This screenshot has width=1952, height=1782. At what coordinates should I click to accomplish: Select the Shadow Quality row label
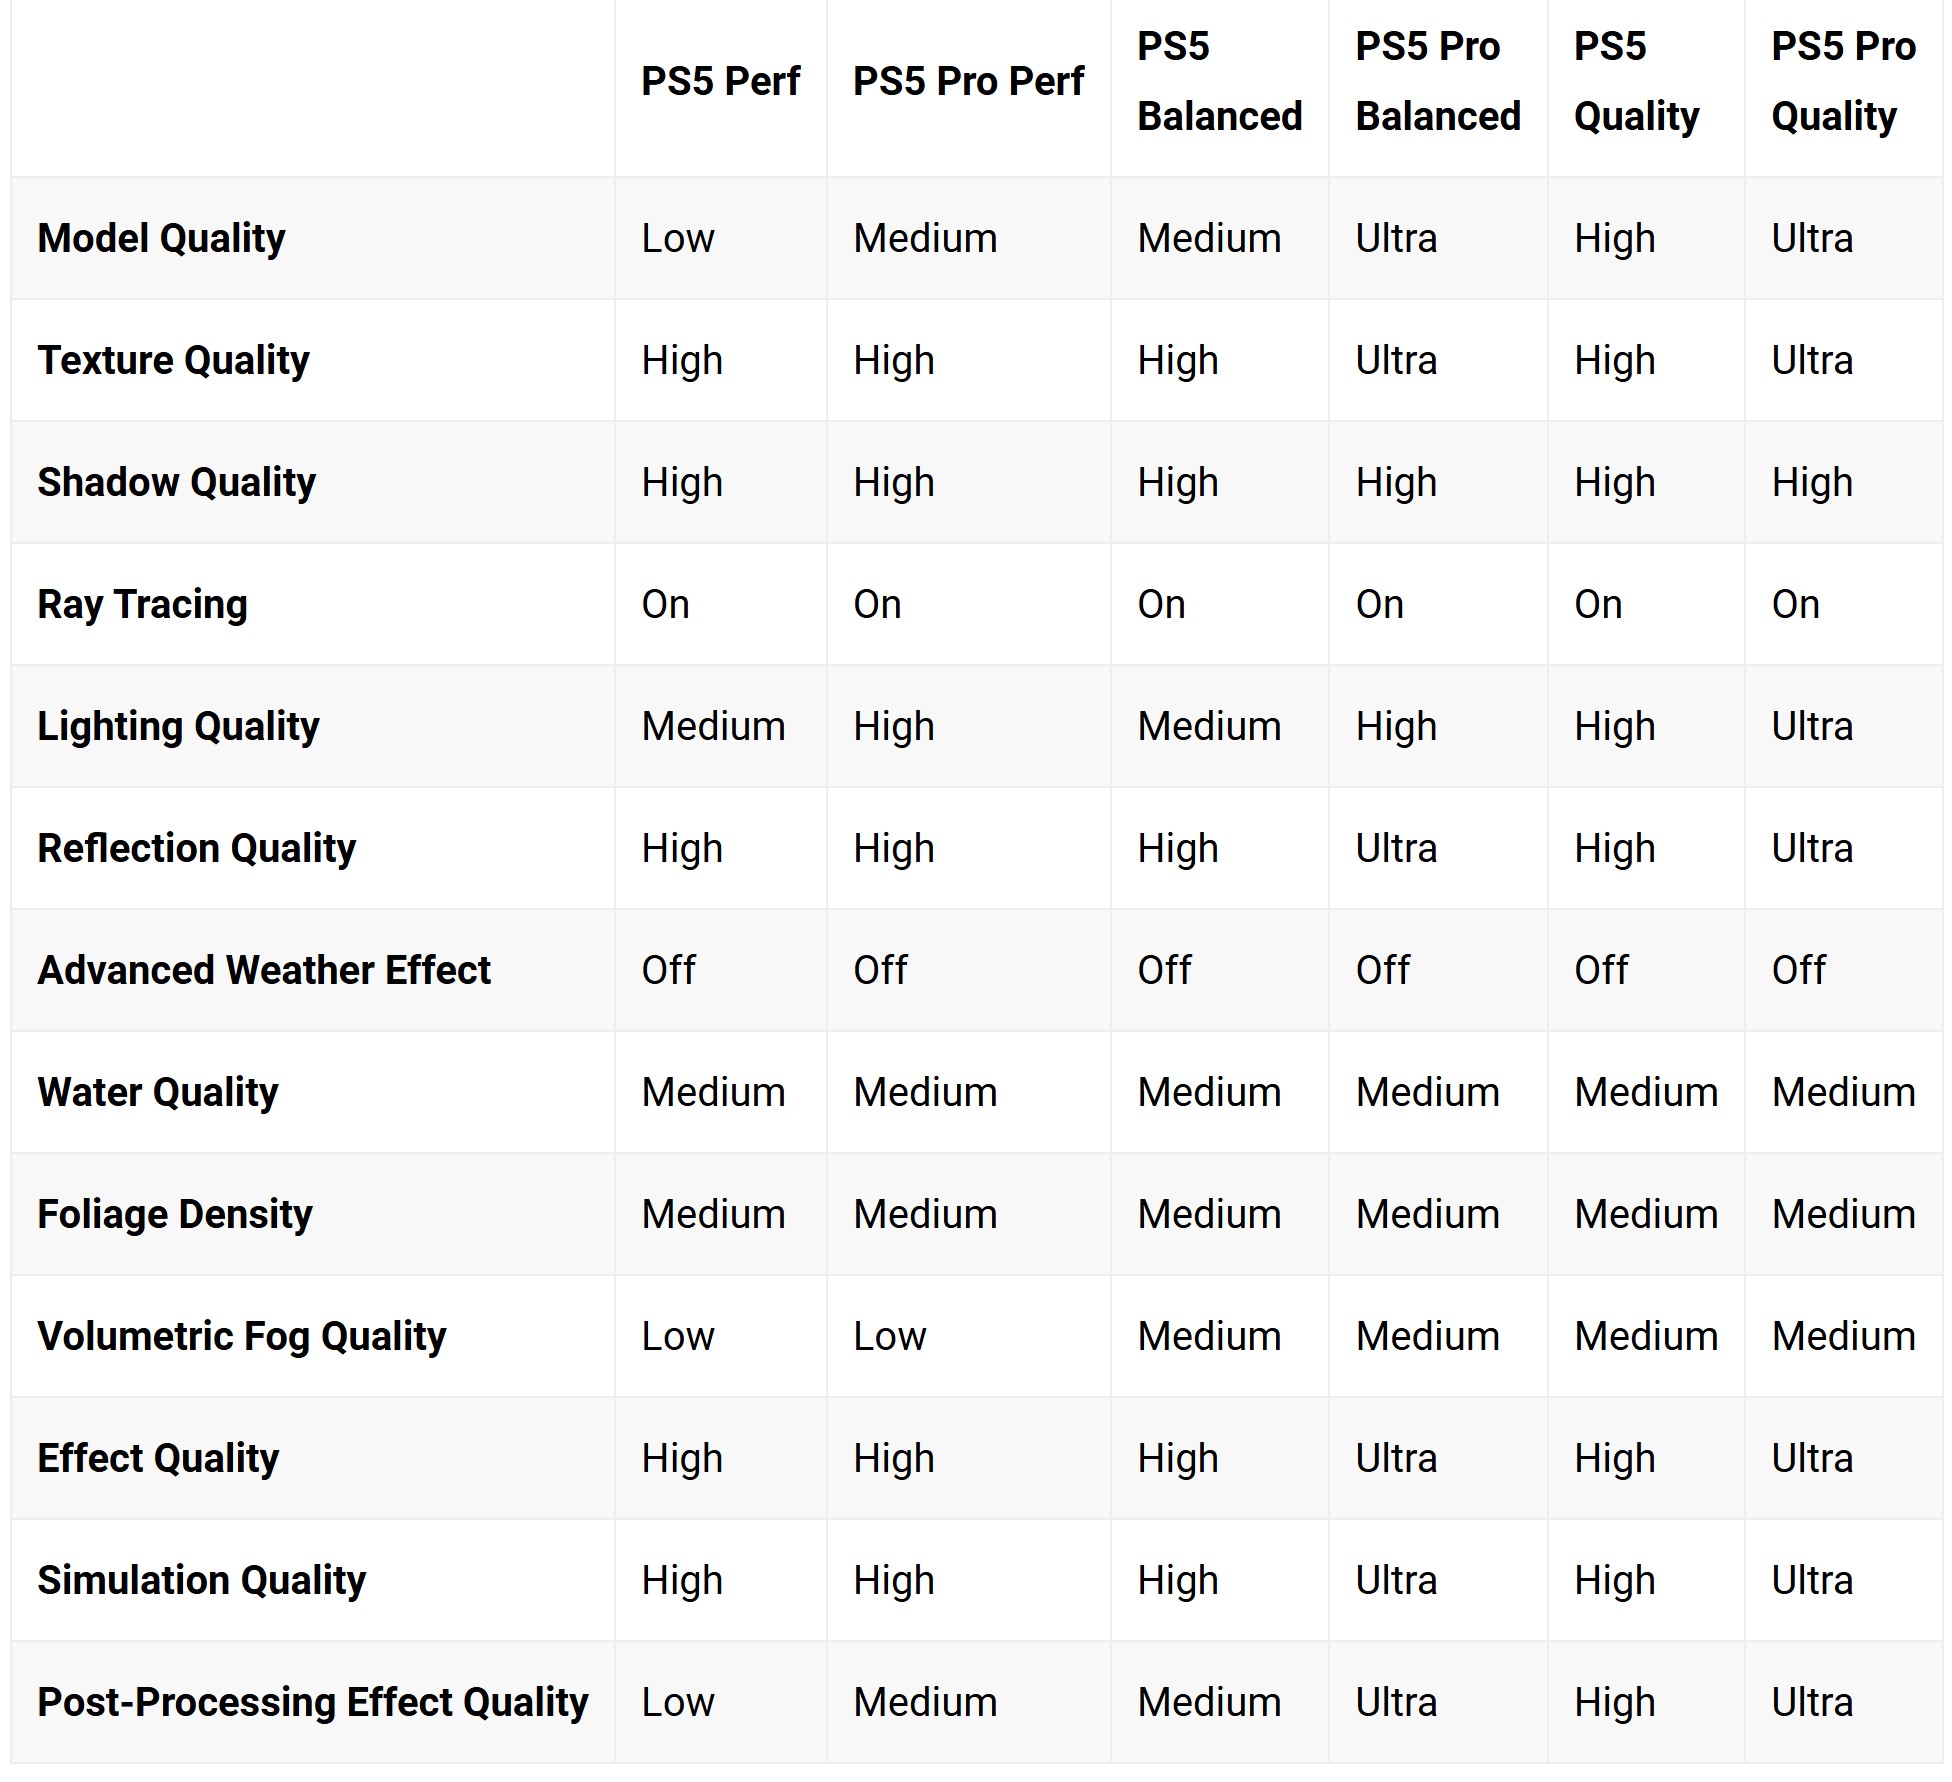176,482
